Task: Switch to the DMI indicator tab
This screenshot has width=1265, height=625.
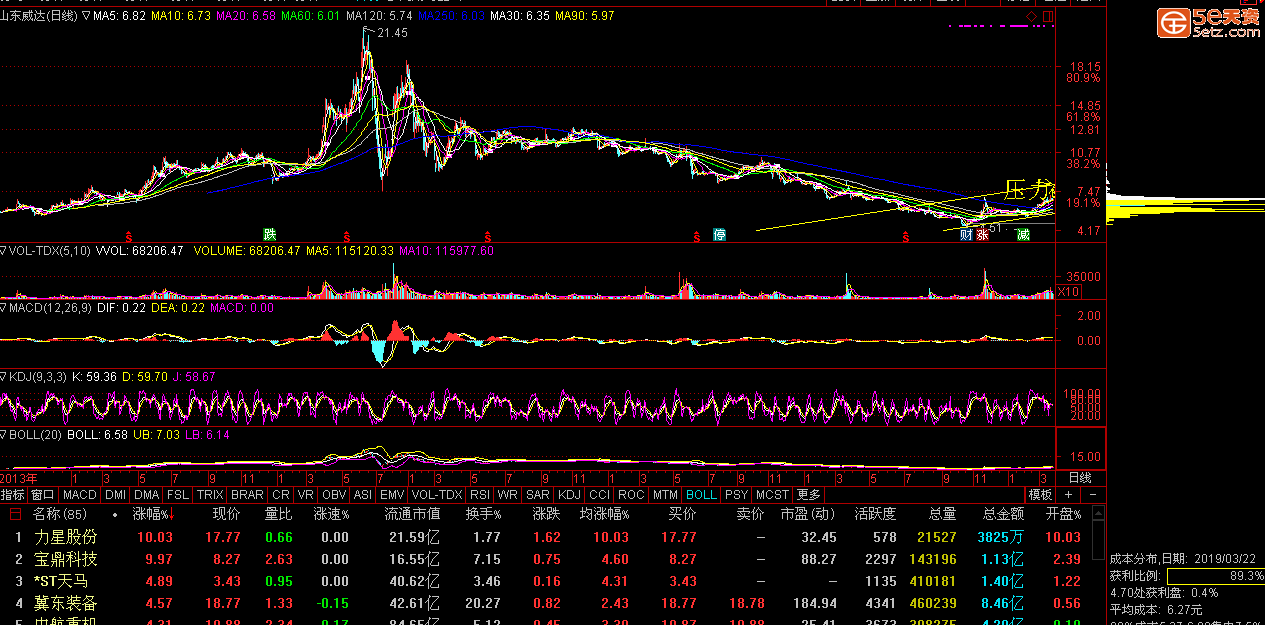Action: [x=115, y=494]
